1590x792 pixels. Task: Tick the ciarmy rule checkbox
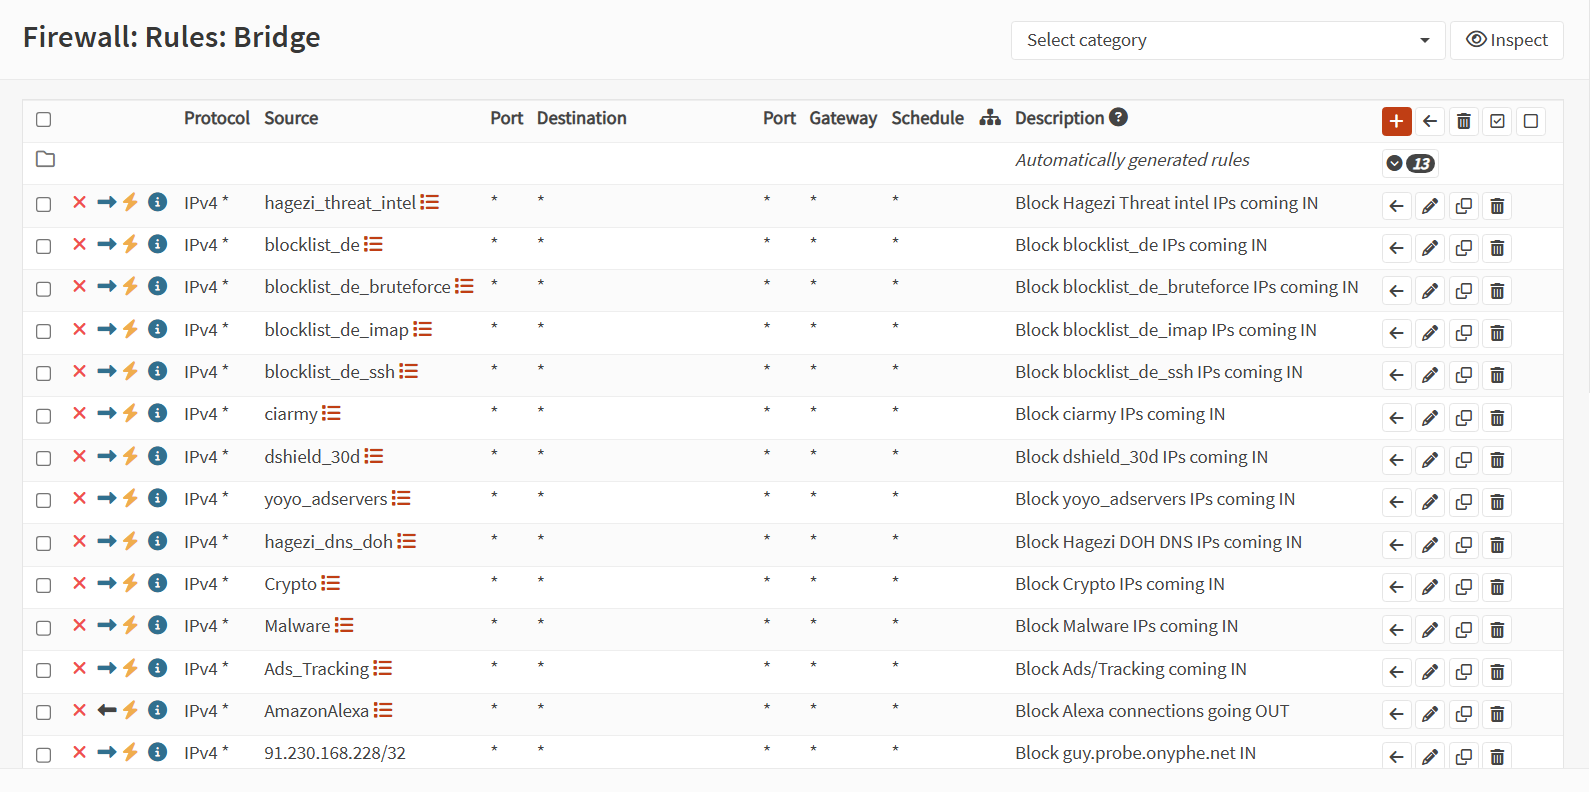point(43,416)
